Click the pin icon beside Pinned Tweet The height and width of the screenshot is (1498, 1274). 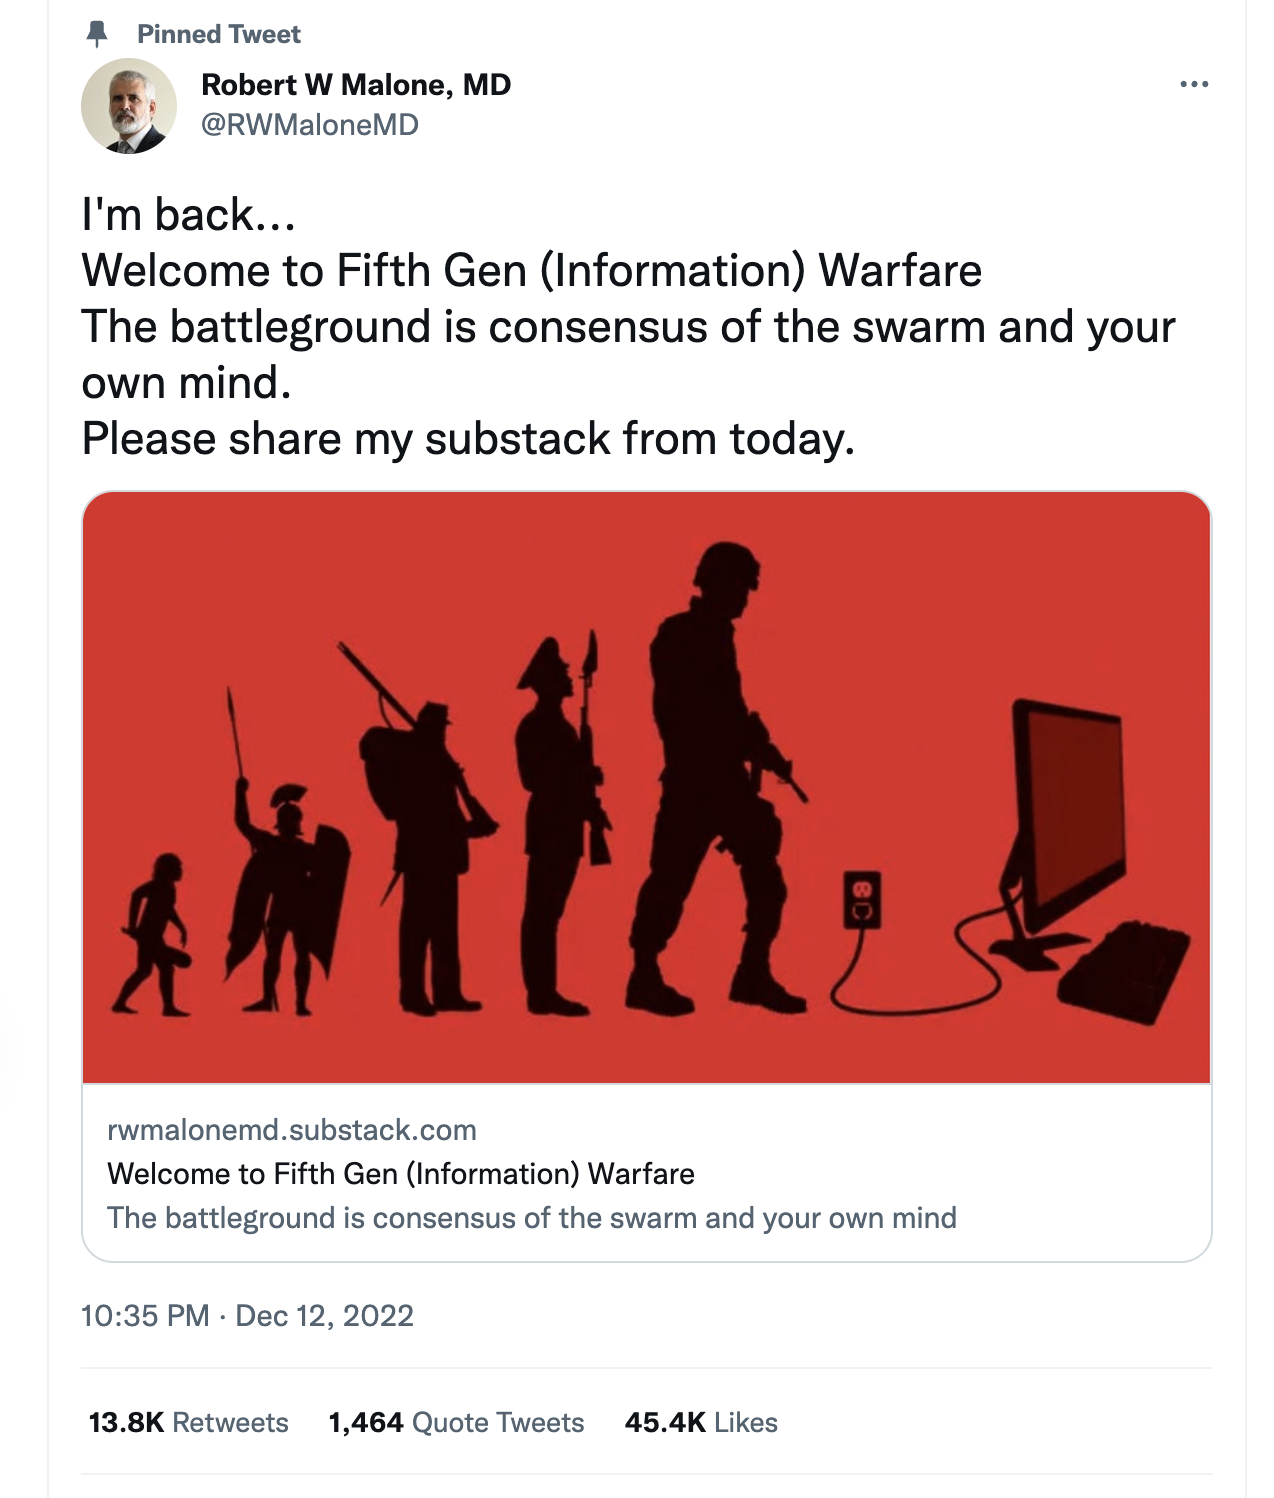(97, 34)
